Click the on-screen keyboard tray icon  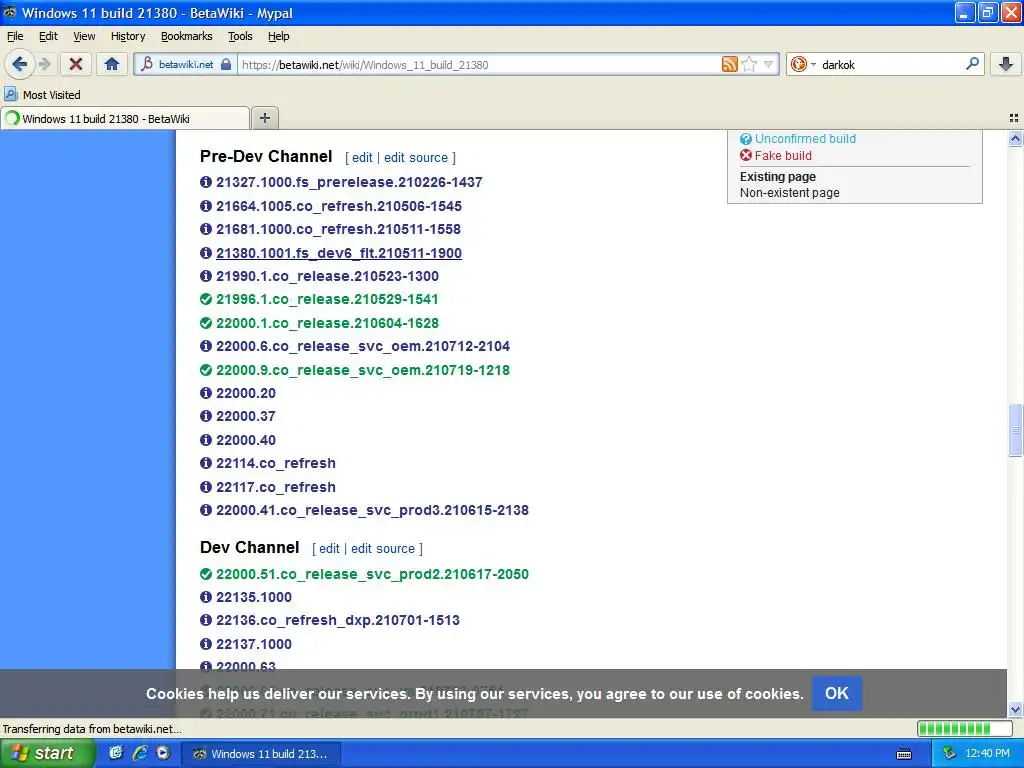tap(904, 754)
